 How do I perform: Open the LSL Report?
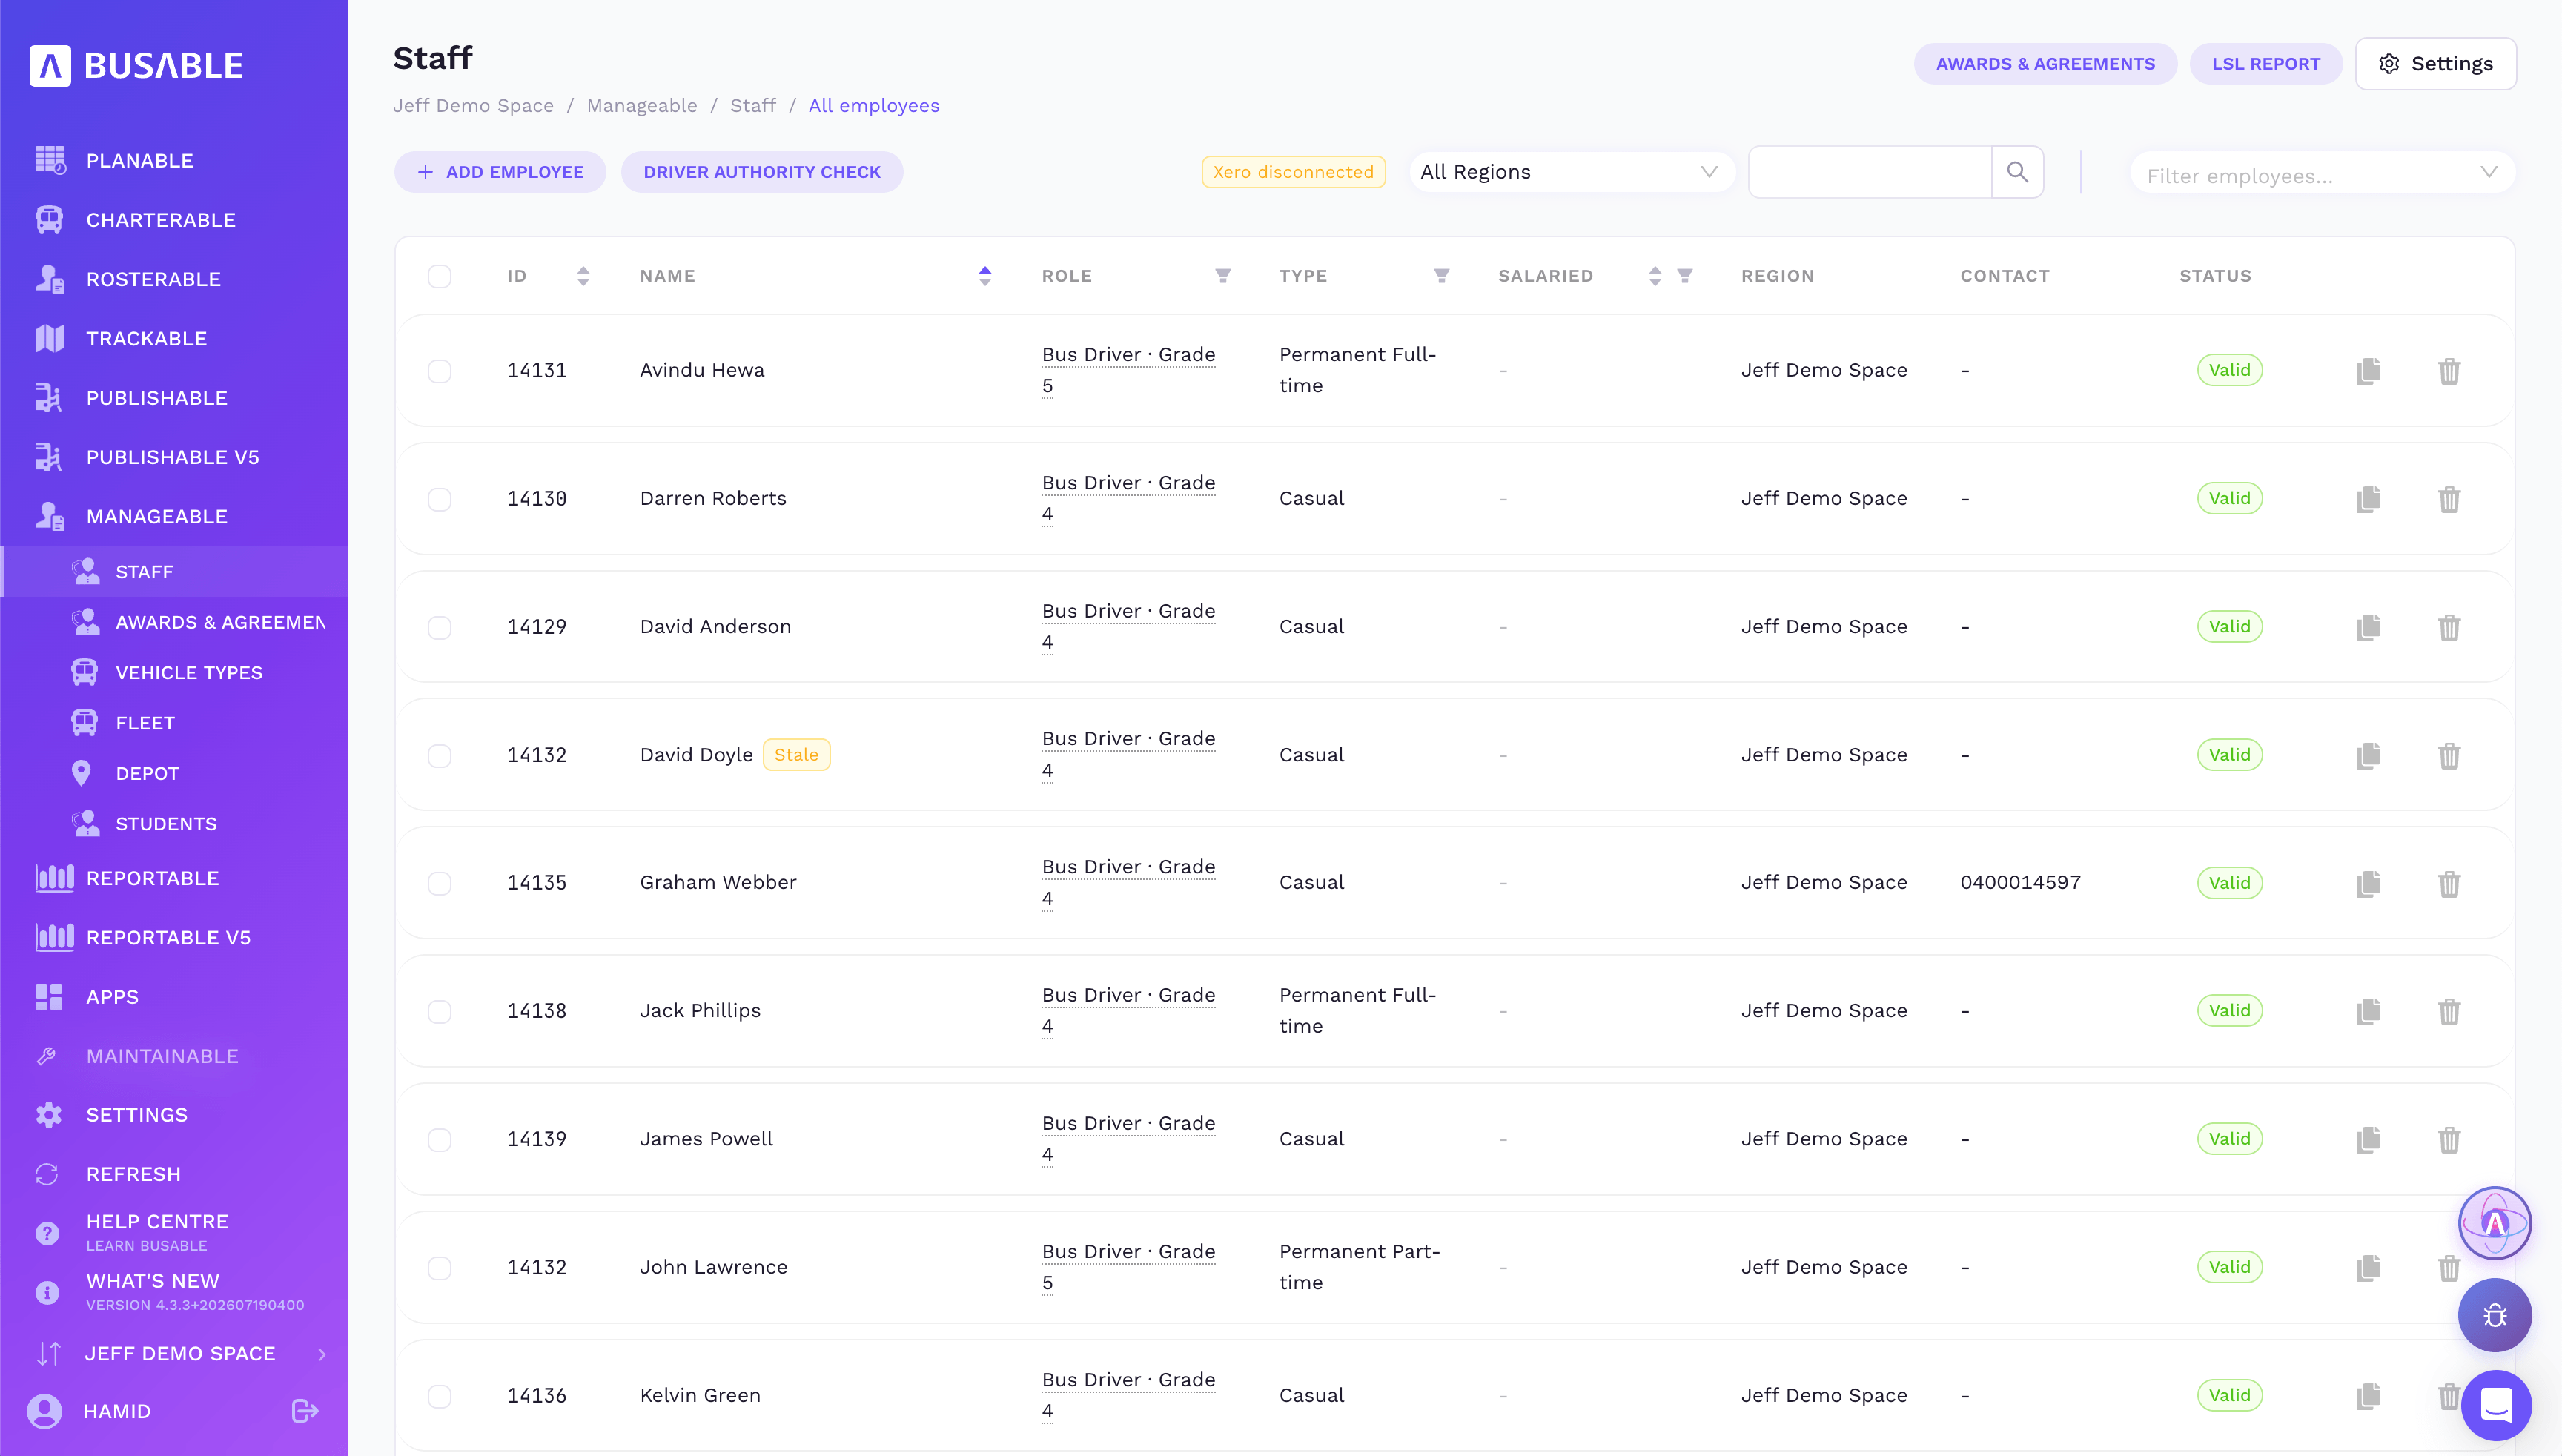(2265, 64)
